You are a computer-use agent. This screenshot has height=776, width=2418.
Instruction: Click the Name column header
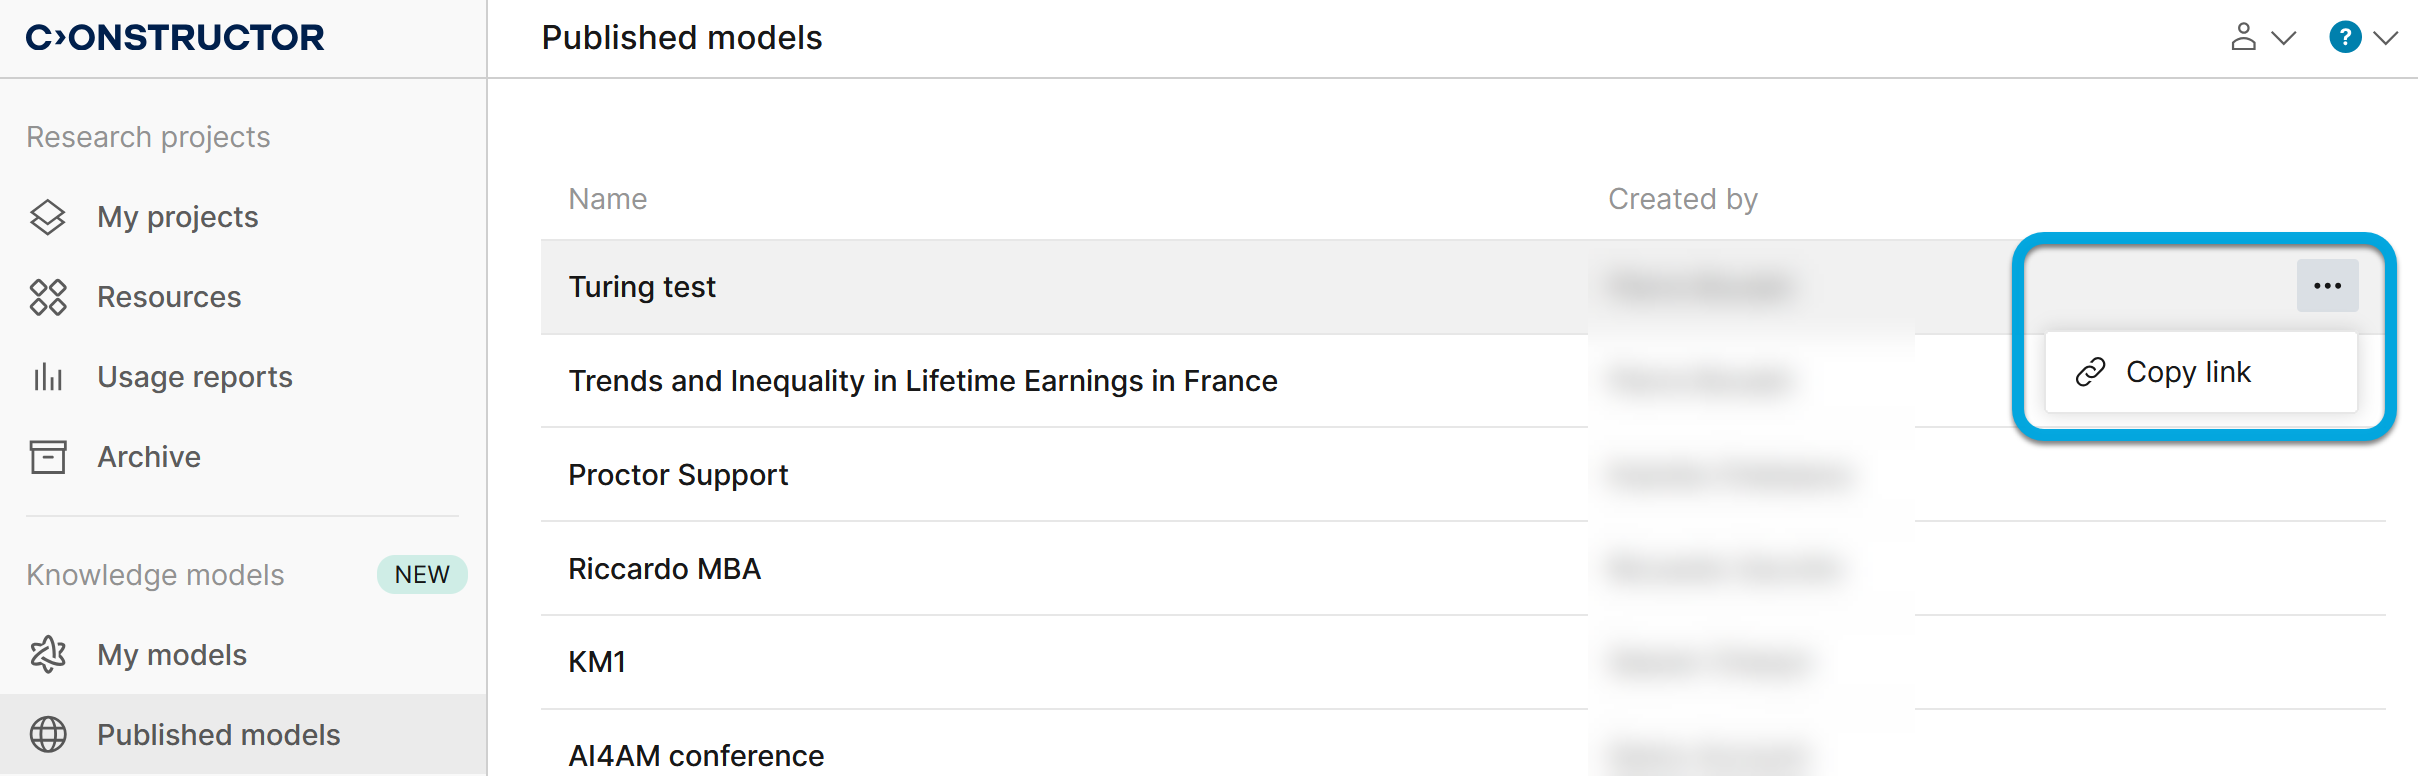pos(607,199)
